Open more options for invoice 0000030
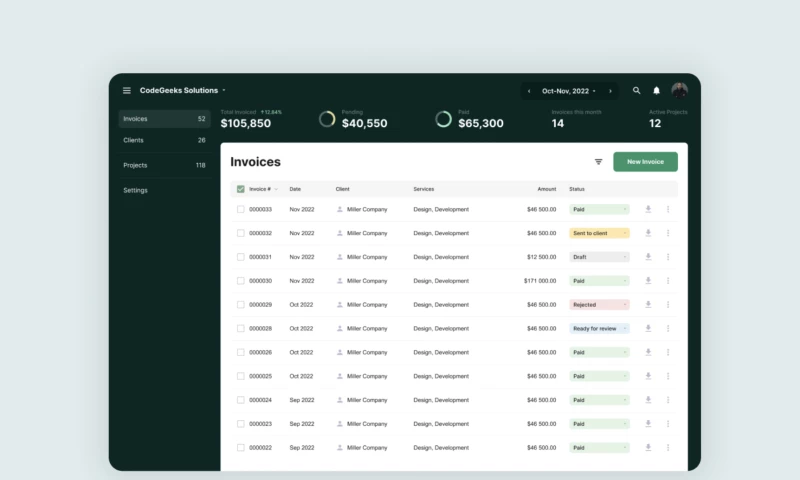 point(668,281)
